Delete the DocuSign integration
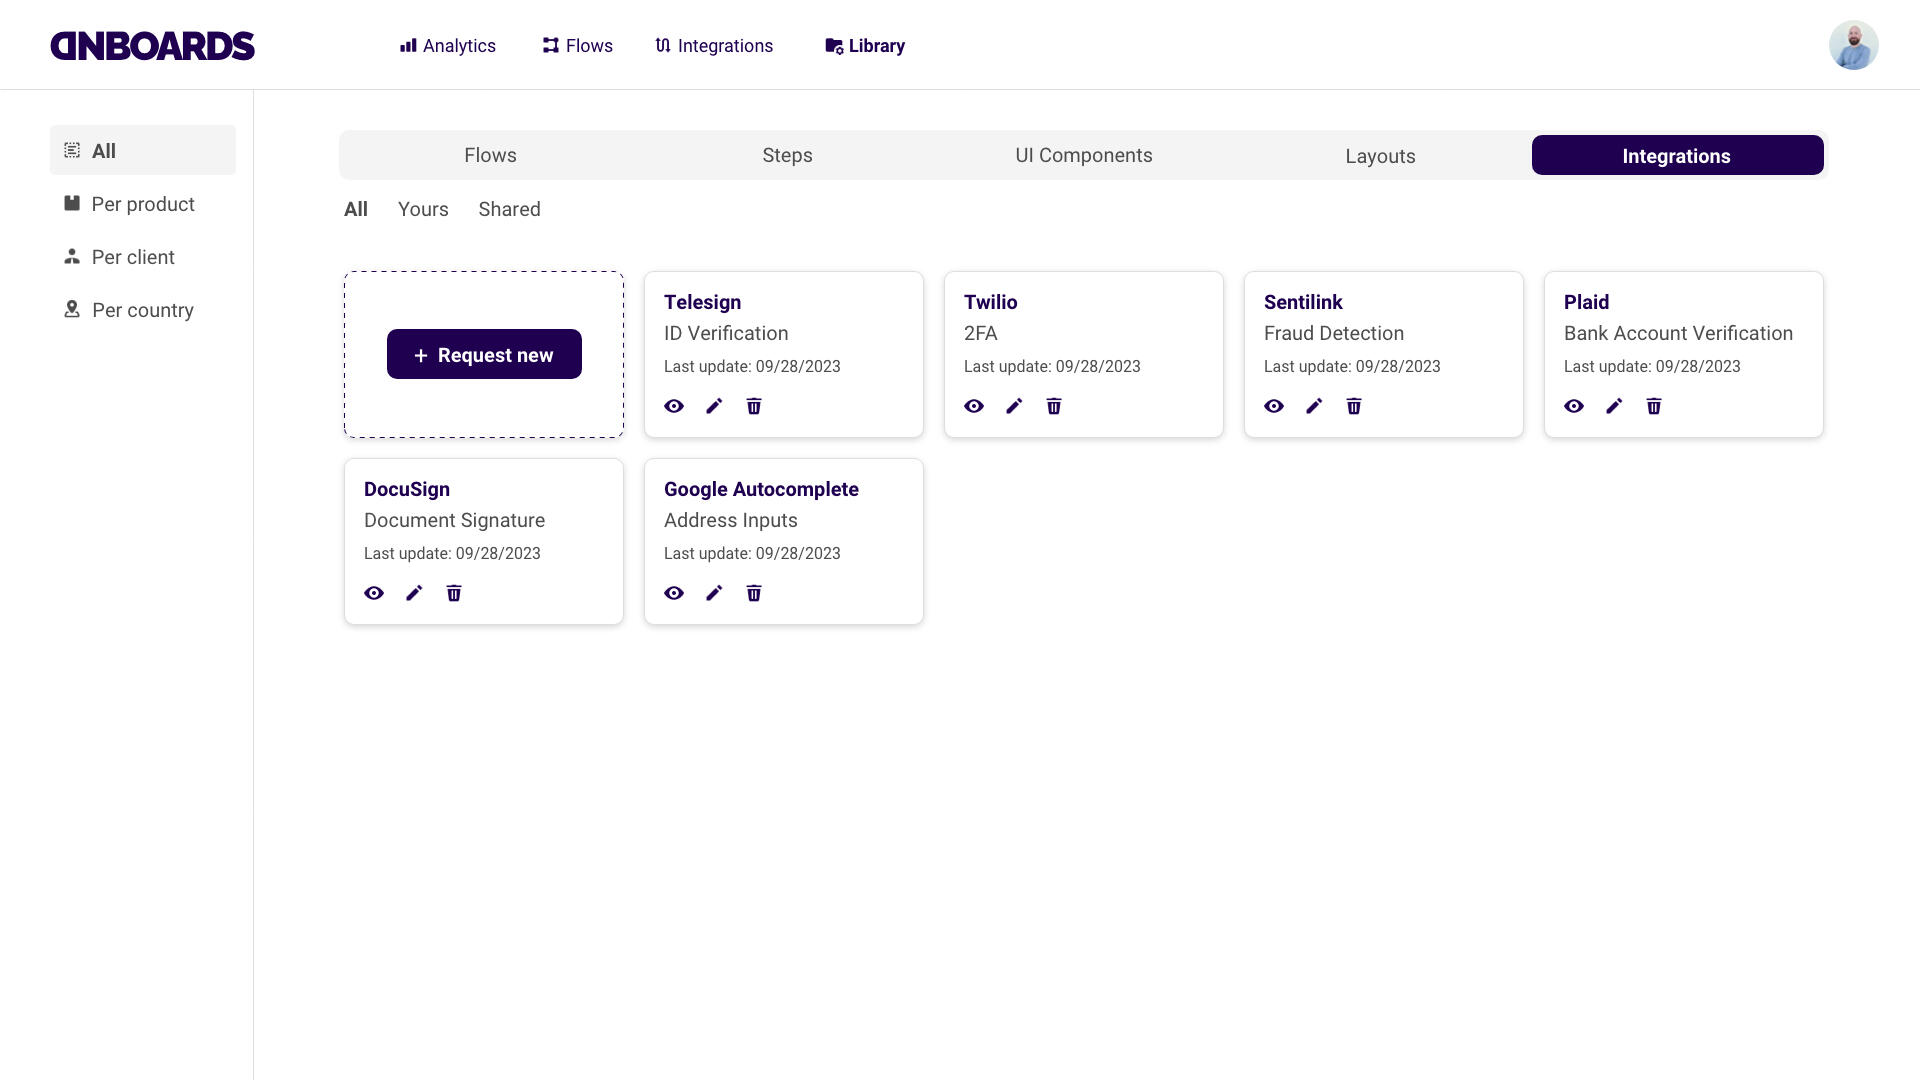This screenshot has height=1080, width=1920. click(454, 593)
